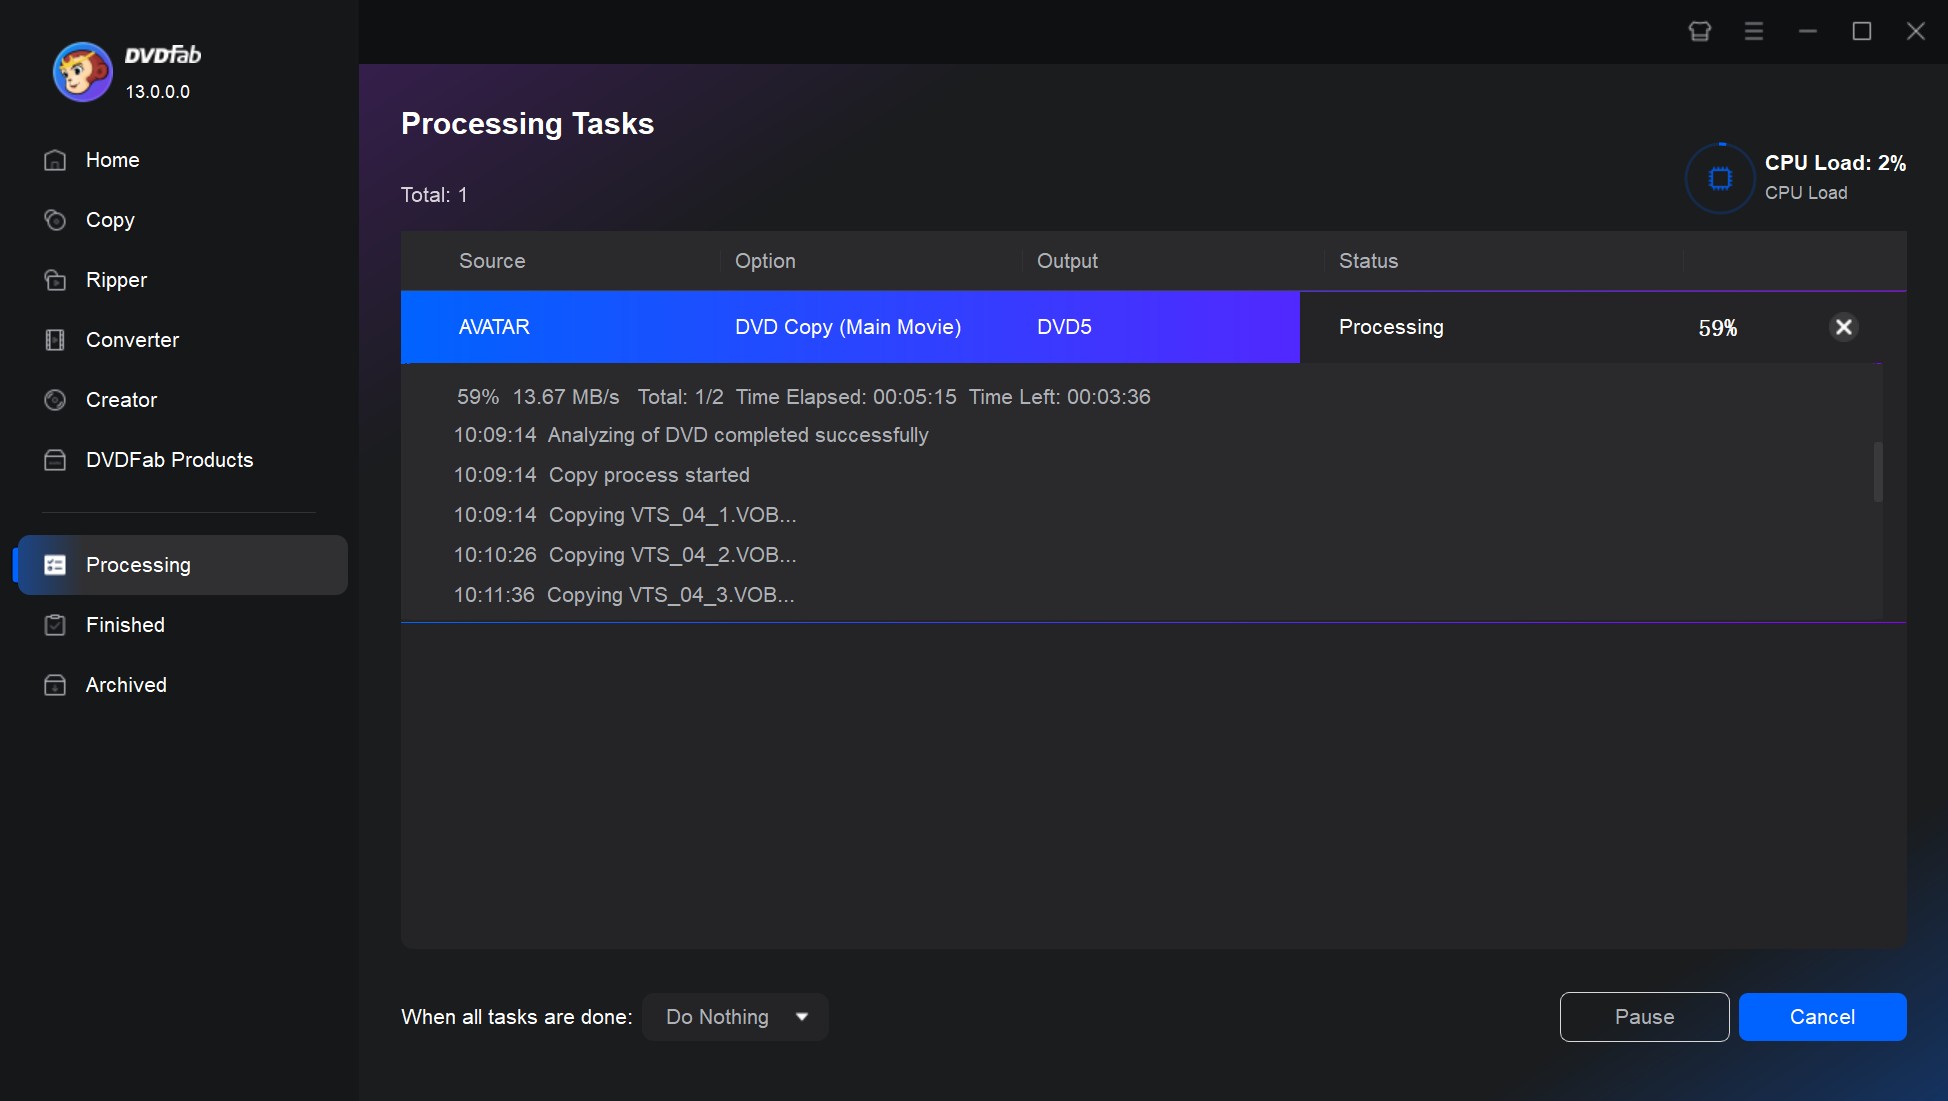Click the Copy sidebar icon

pos(55,219)
